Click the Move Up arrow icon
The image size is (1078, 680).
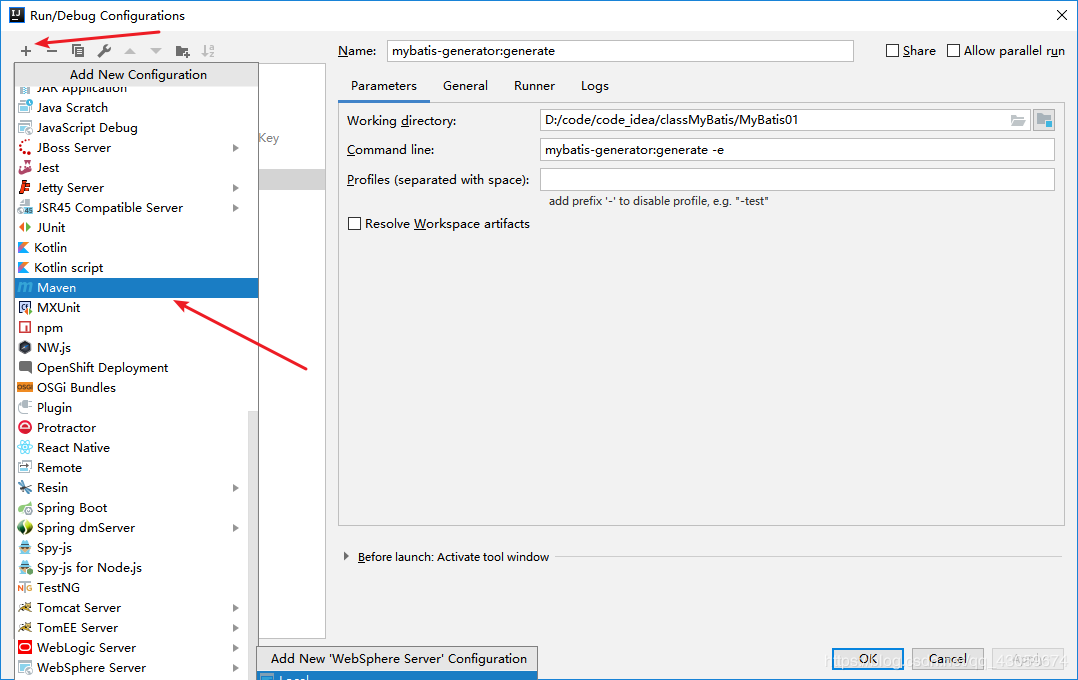click(130, 51)
